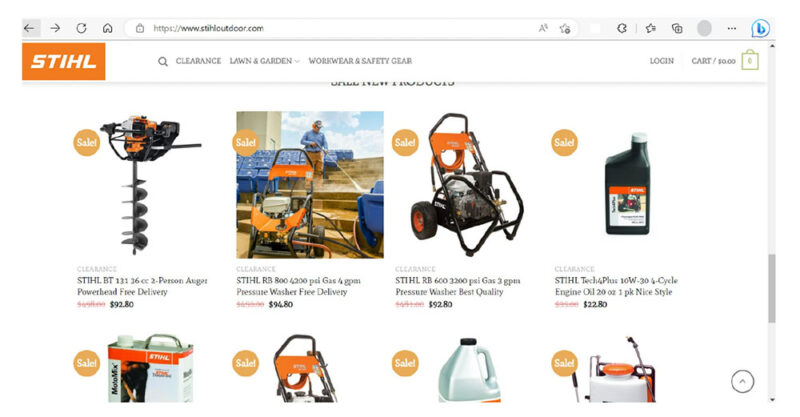Viewport: 800px width, 417px height.
Task: Open STIHL BT 131 Auger product link
Action: [x=142, y=286]
